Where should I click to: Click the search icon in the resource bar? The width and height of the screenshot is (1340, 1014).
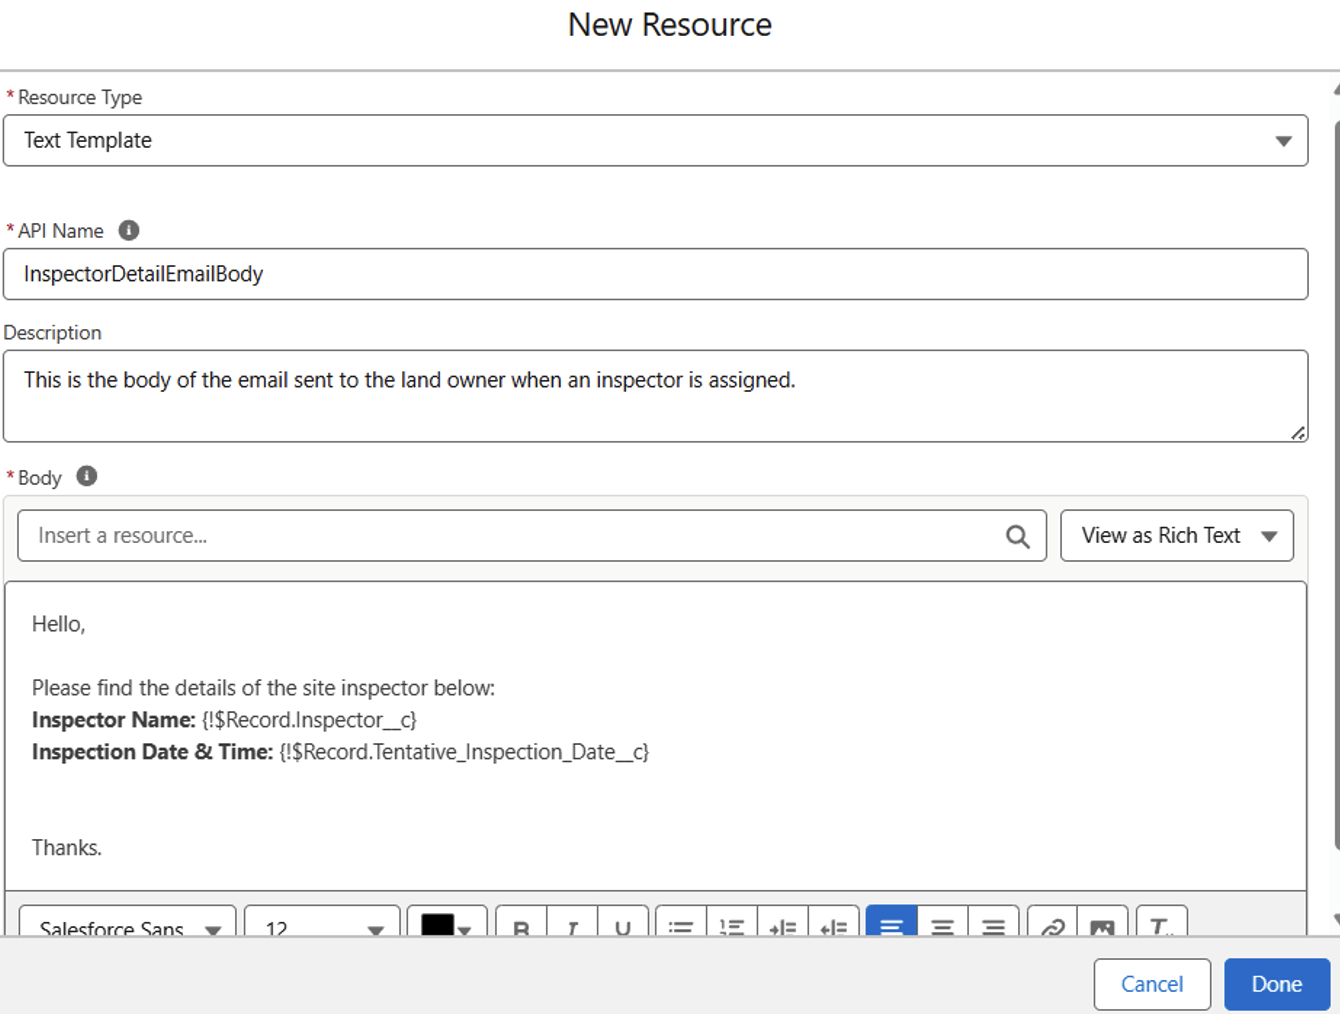[1018, 535]
